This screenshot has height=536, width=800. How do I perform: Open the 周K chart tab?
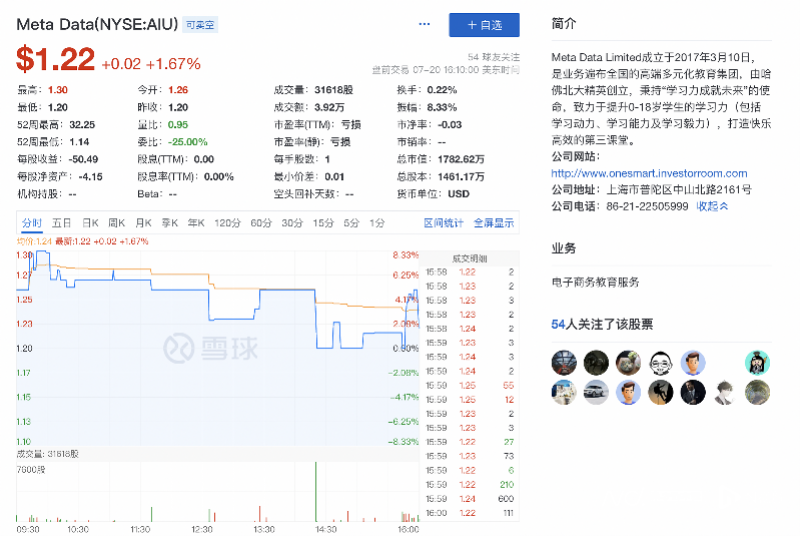(117, 223)
